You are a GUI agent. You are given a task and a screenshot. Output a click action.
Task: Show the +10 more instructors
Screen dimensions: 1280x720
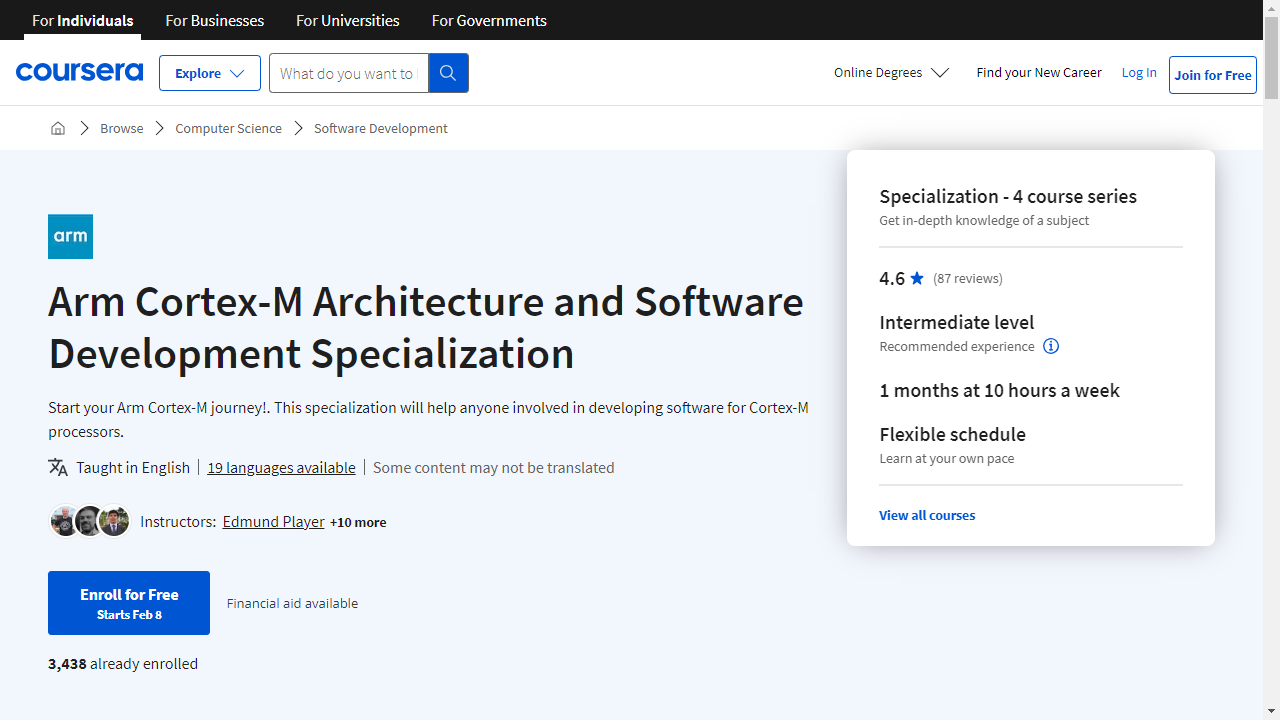tap(358, 522)
